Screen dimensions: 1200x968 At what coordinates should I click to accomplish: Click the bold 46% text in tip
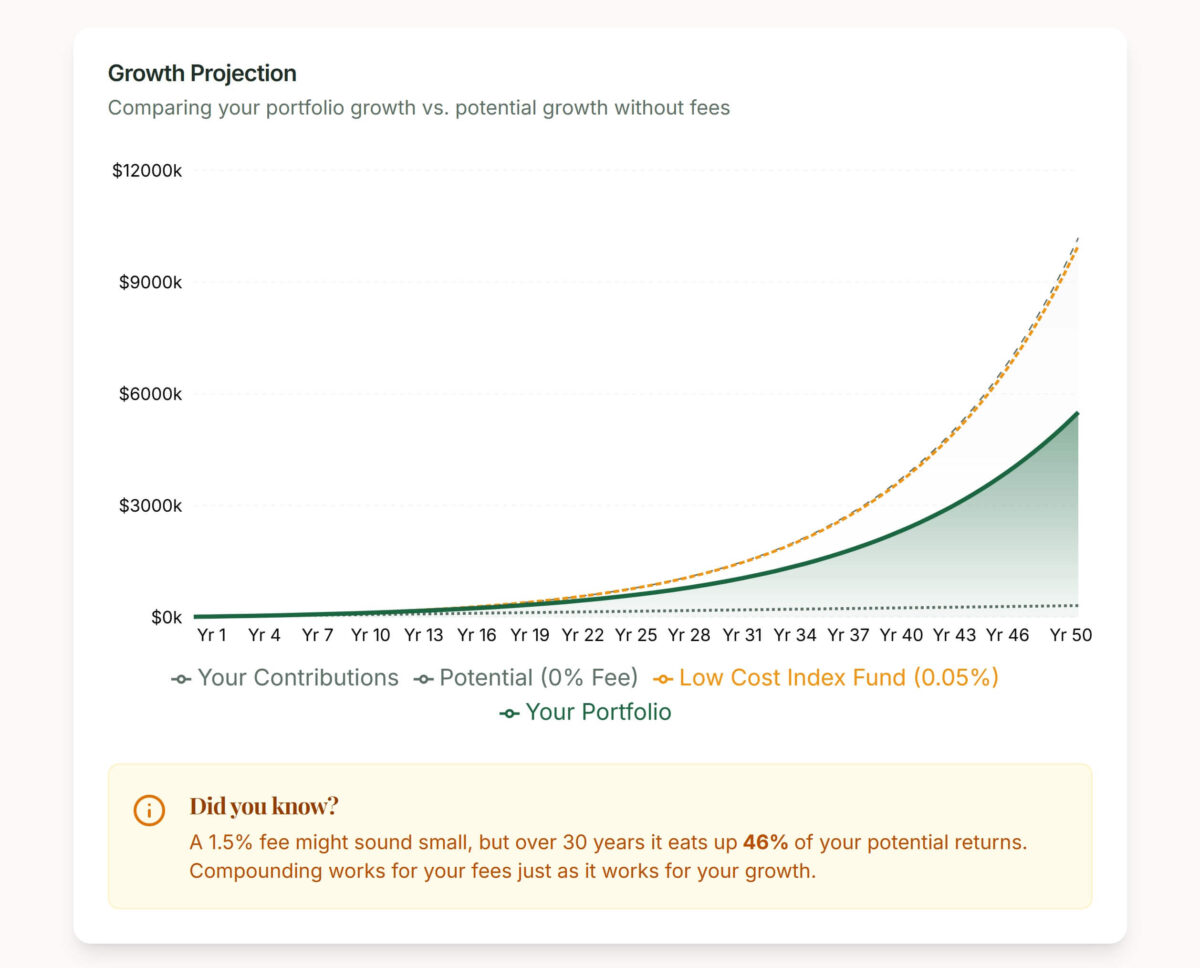[x=765, y=842]
